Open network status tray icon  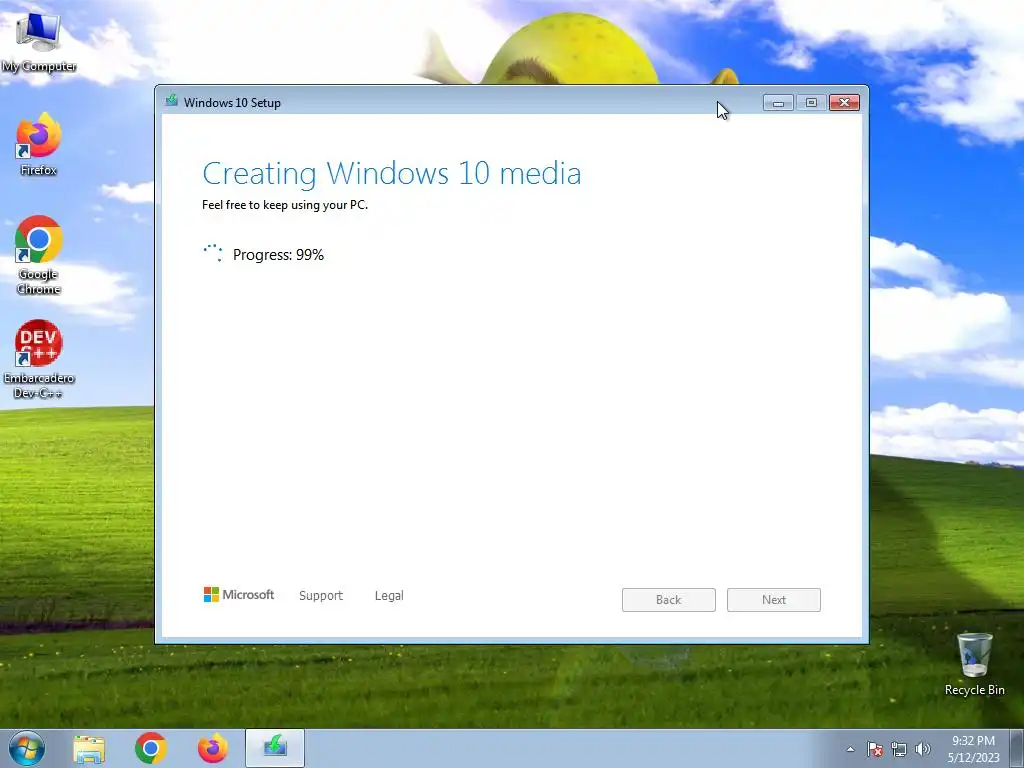[x=899, y=749]
